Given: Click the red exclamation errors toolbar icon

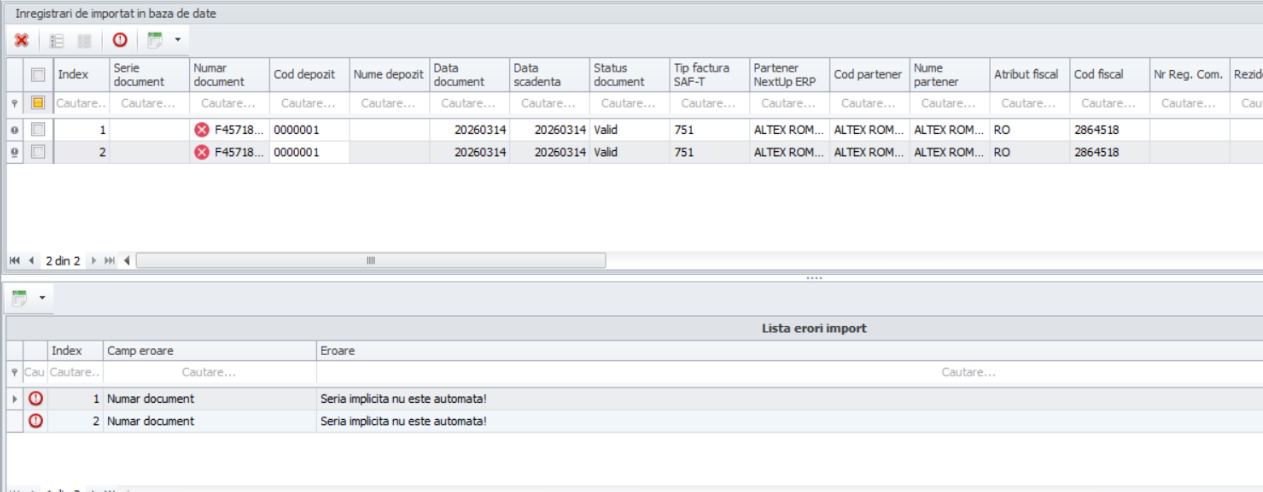Looking at the screenshot, I should pyautogui.click(x=120, y=40).
